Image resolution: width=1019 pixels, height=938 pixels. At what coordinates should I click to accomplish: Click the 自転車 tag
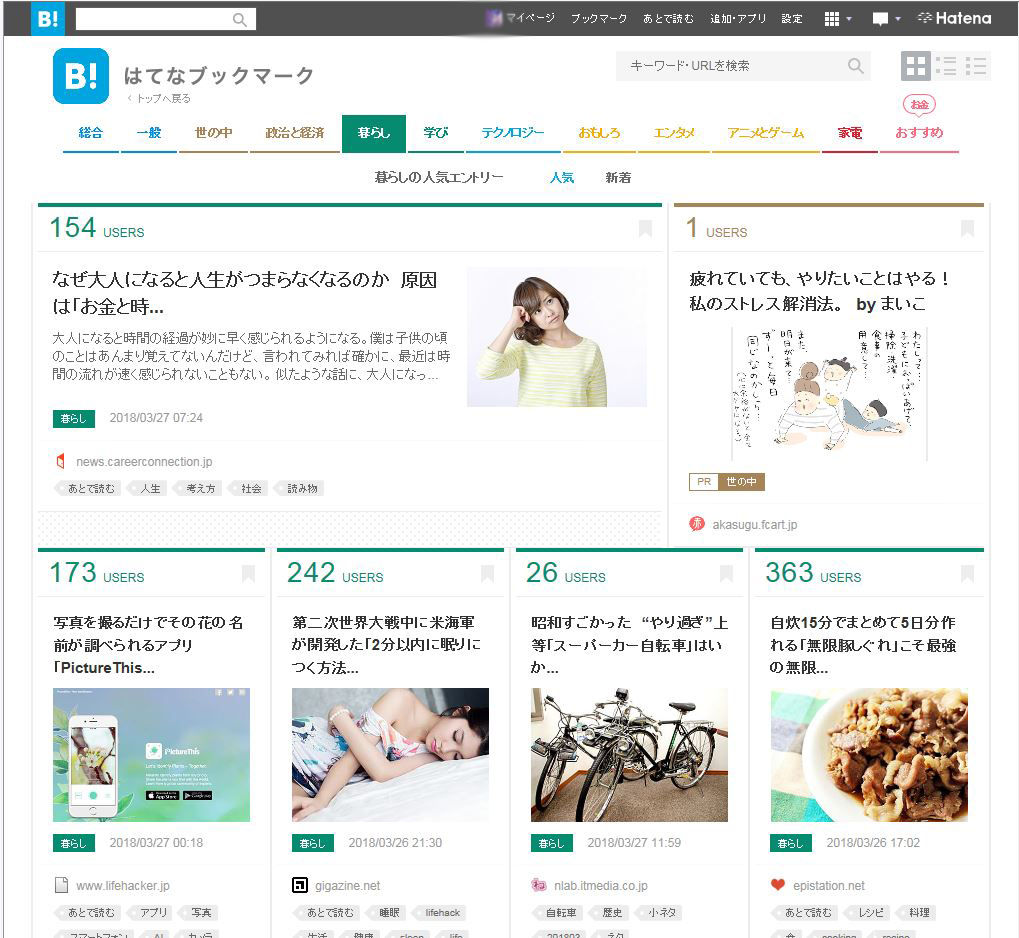coord(560,913)
